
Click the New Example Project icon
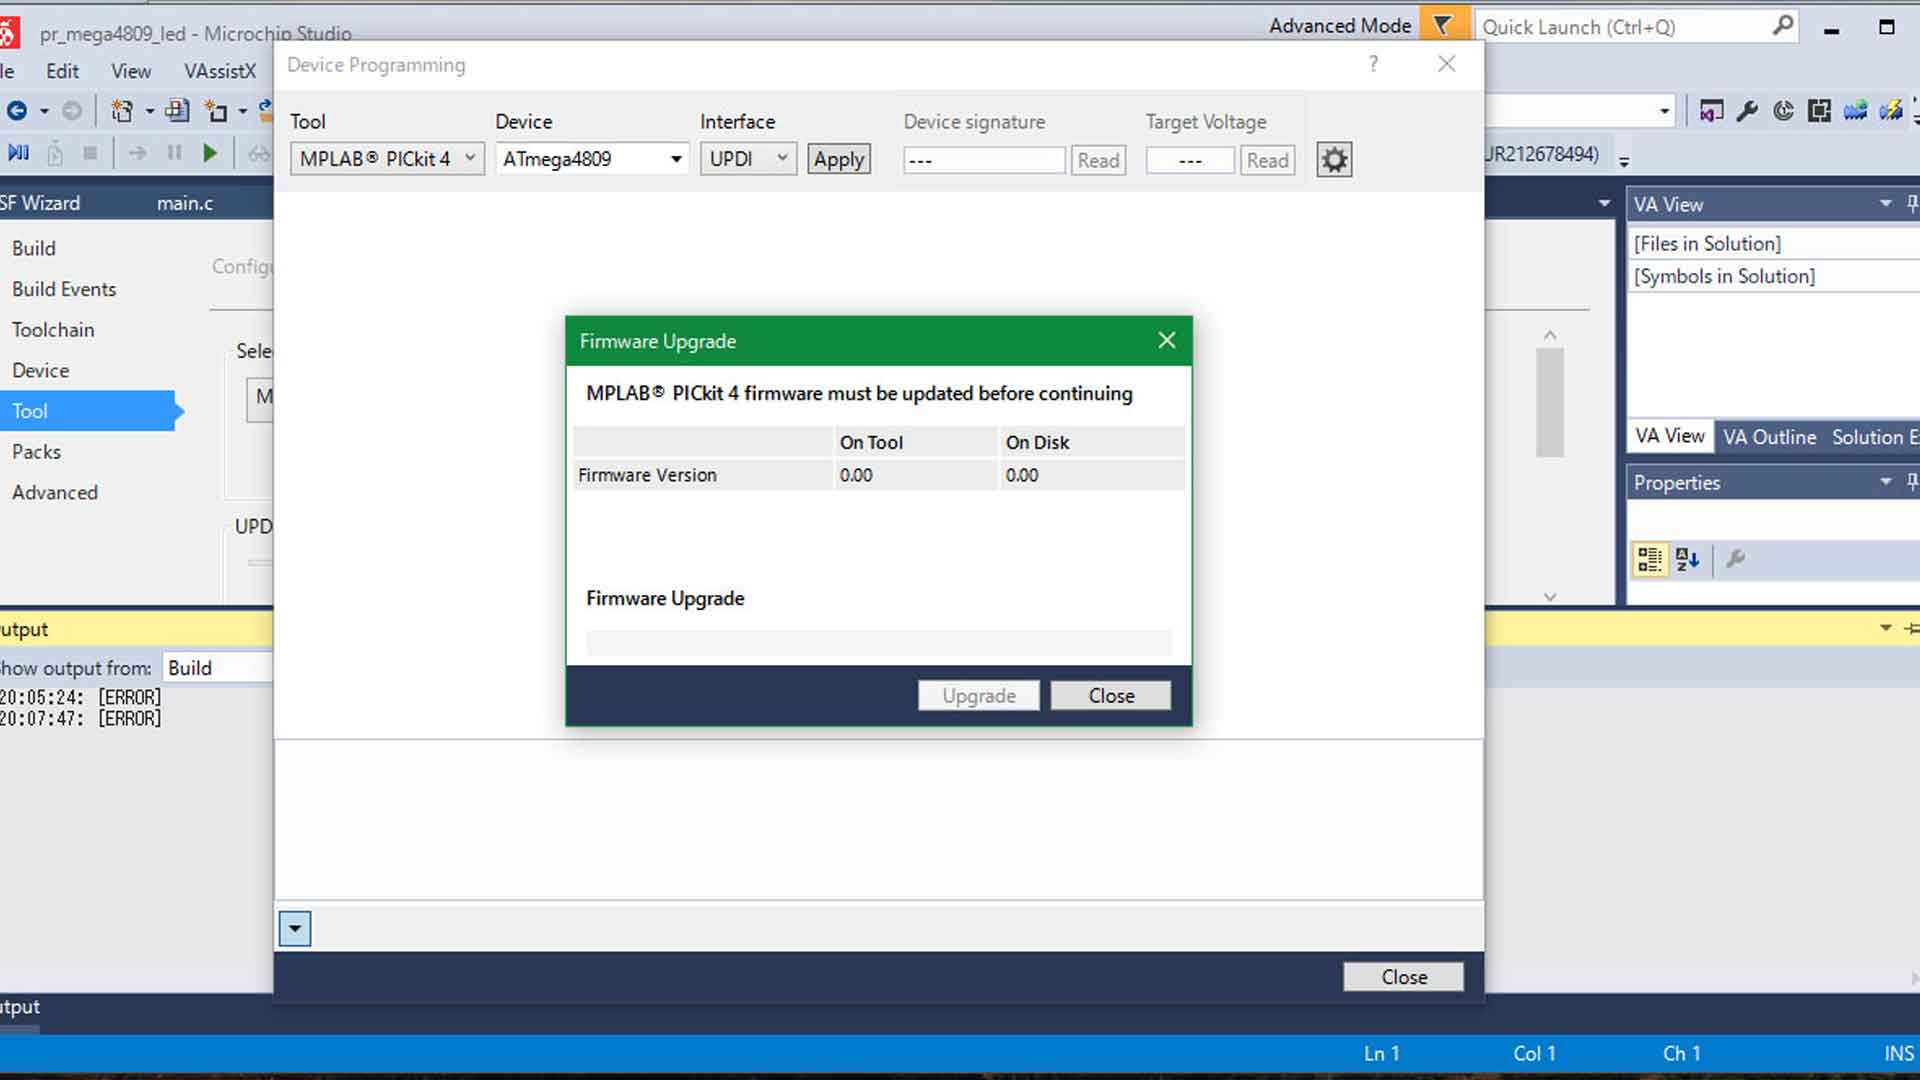click(177, 111)
